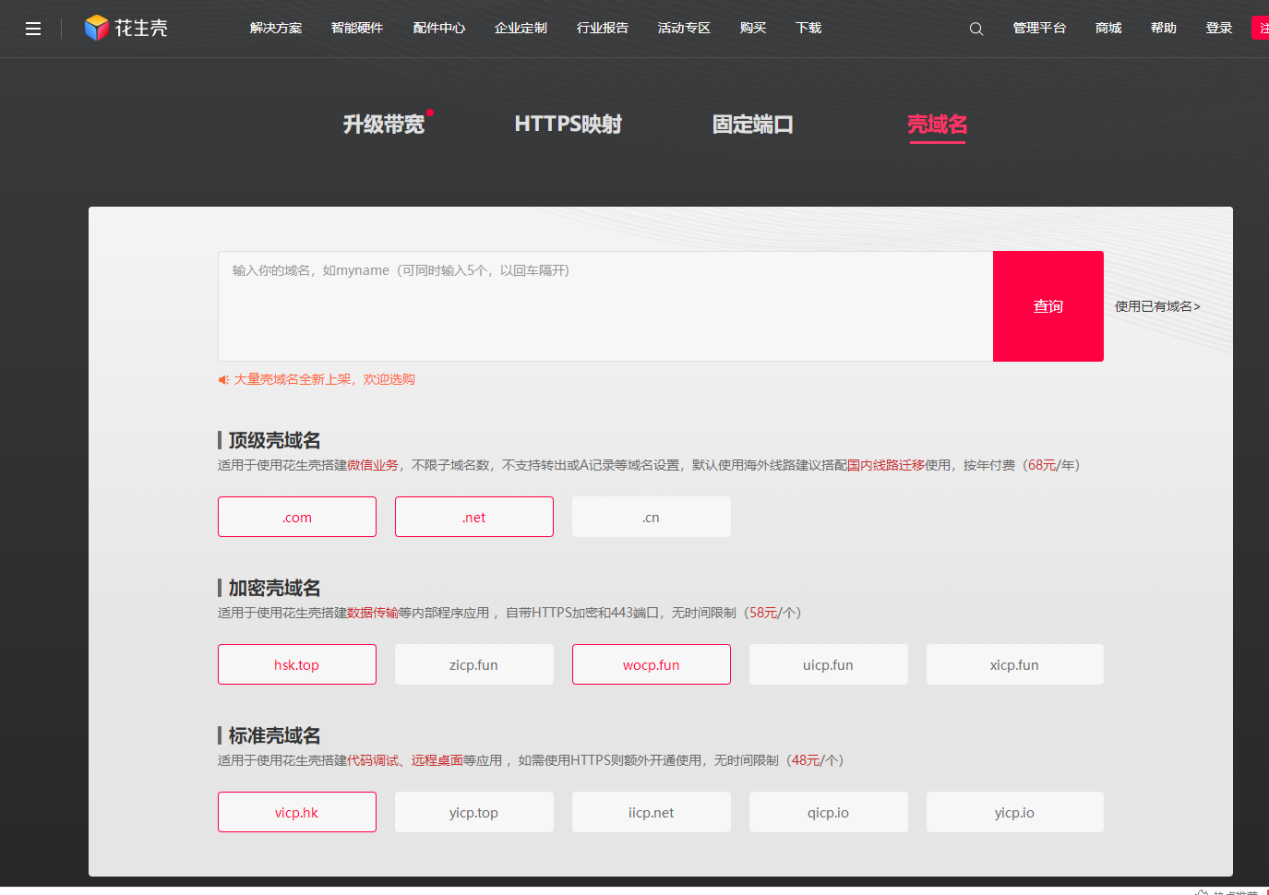The height and width of the screenshot is (895, 1269).
Task: Click the 使用已有域名 link
Action: coord(1157,307)
